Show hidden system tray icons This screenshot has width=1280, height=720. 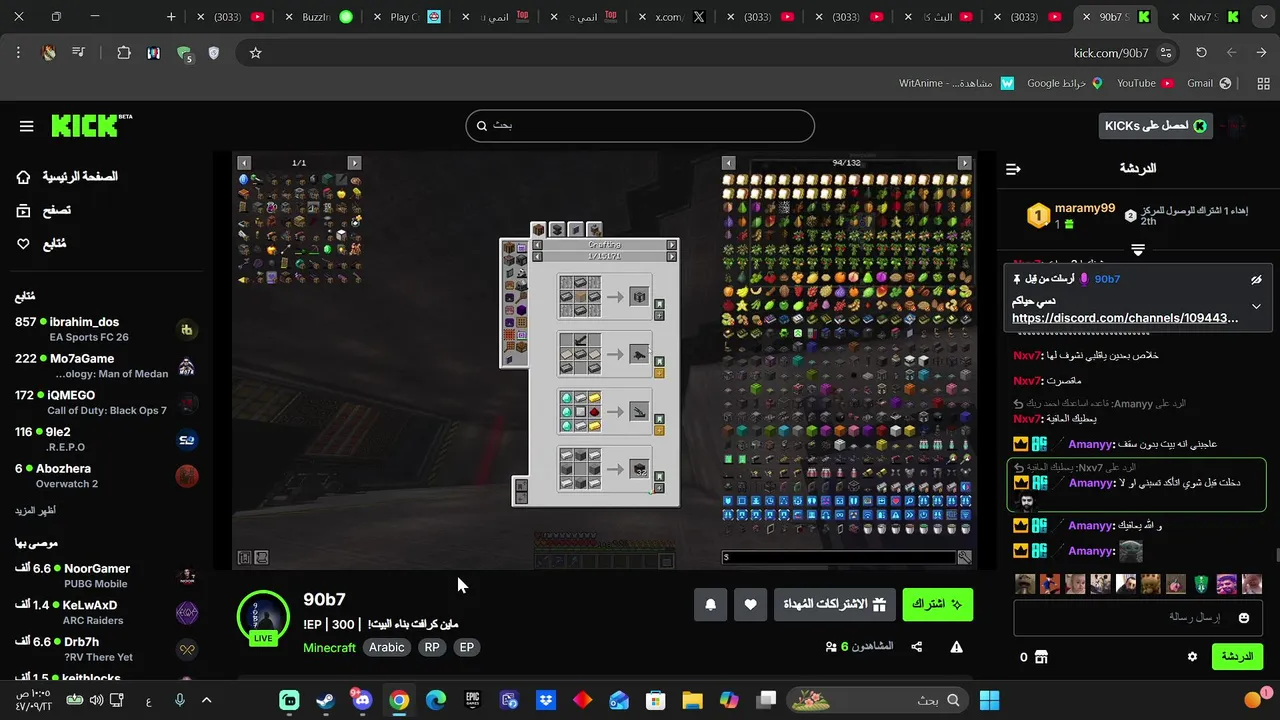tap(207, 700)
